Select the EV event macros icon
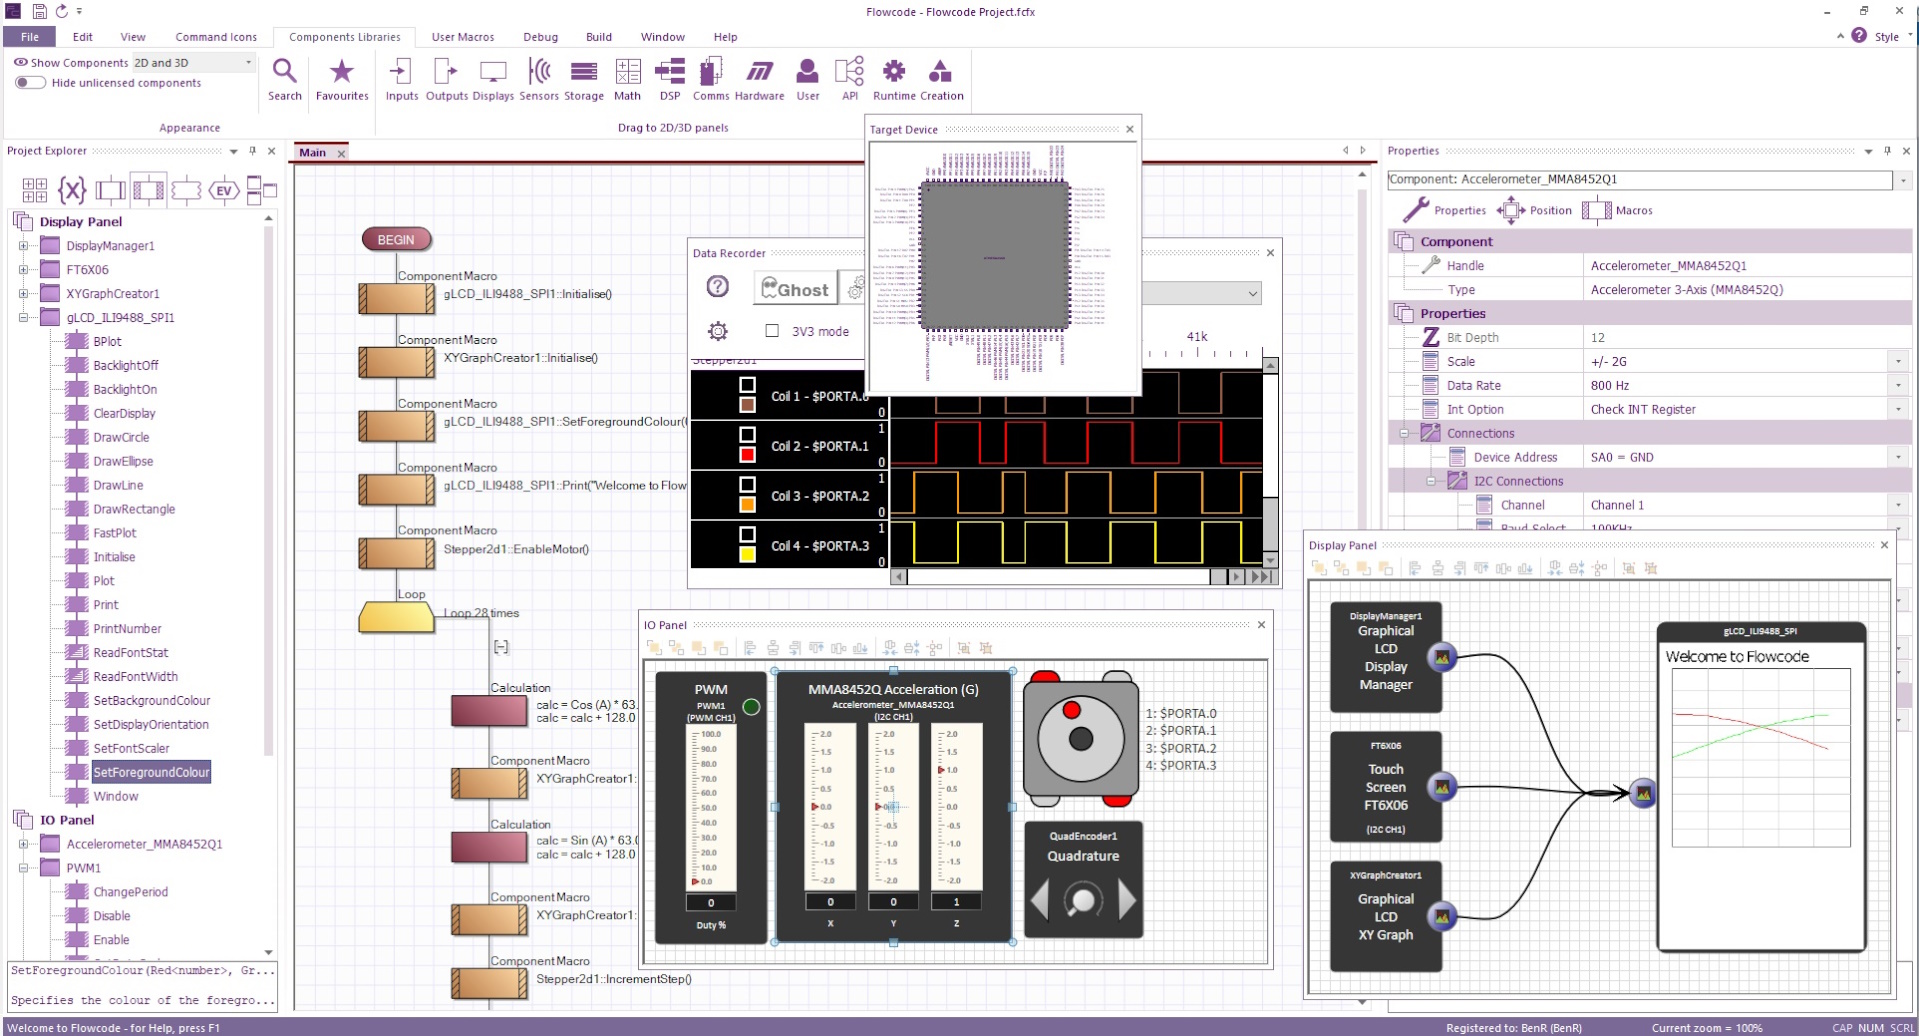This screenshot has width=1919, height=1036. coord(222,189)
